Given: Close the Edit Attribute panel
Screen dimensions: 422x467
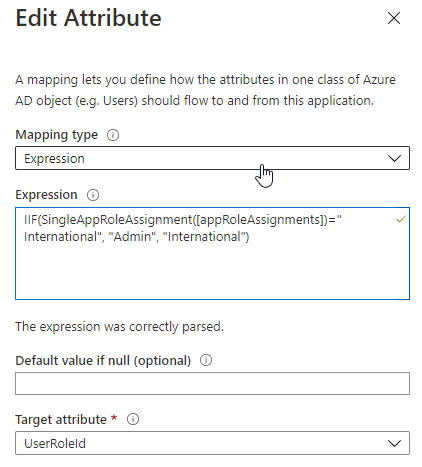Looking at the screenshot, I should 394,18.
